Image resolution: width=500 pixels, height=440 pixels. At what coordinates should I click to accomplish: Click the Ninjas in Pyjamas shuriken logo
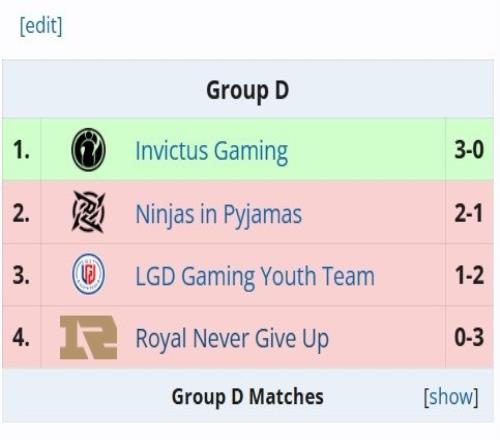(88, 212)
